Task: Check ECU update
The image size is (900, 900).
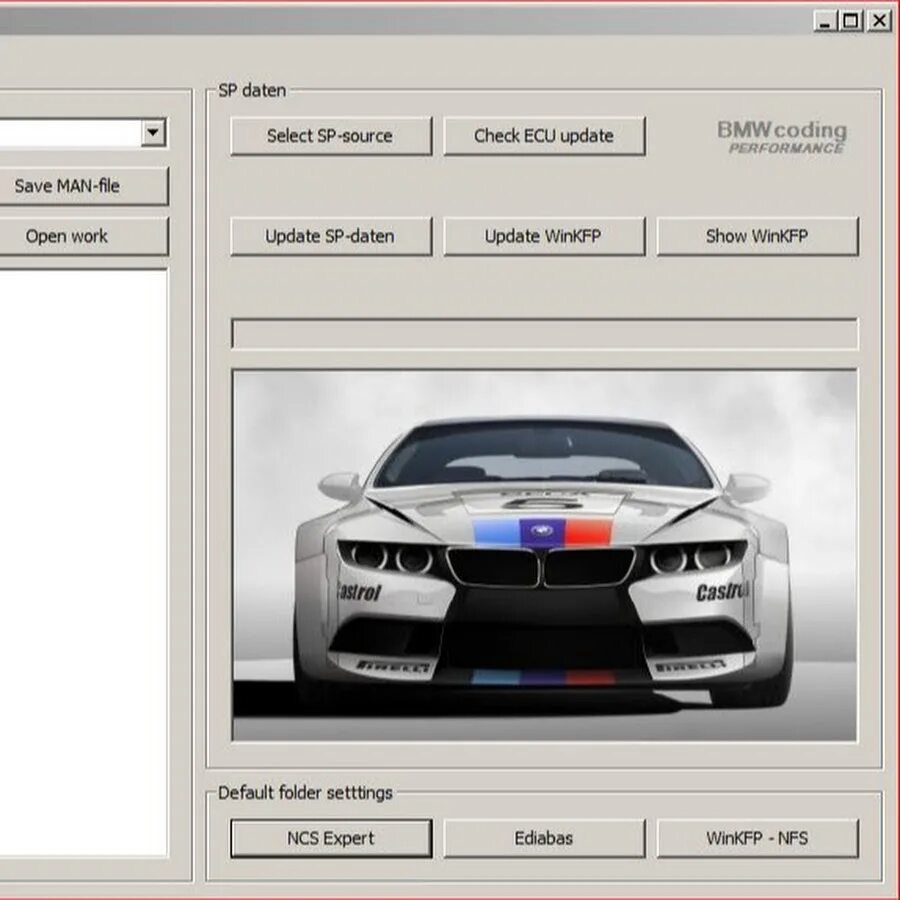Action: pyautogui.click(x=544, y=136)
